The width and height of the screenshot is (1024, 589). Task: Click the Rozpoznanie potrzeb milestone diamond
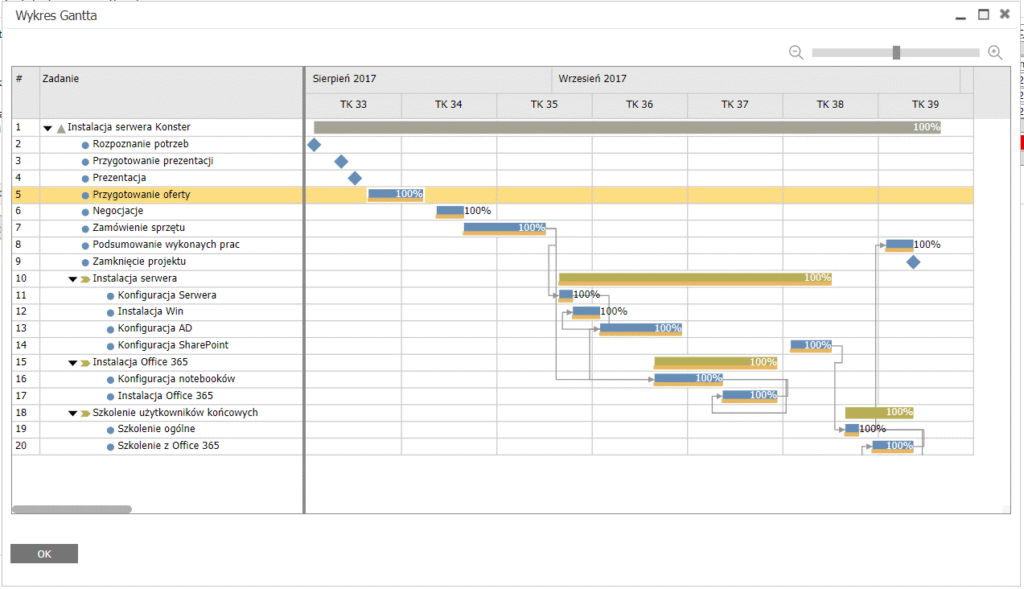pos(314,145)
